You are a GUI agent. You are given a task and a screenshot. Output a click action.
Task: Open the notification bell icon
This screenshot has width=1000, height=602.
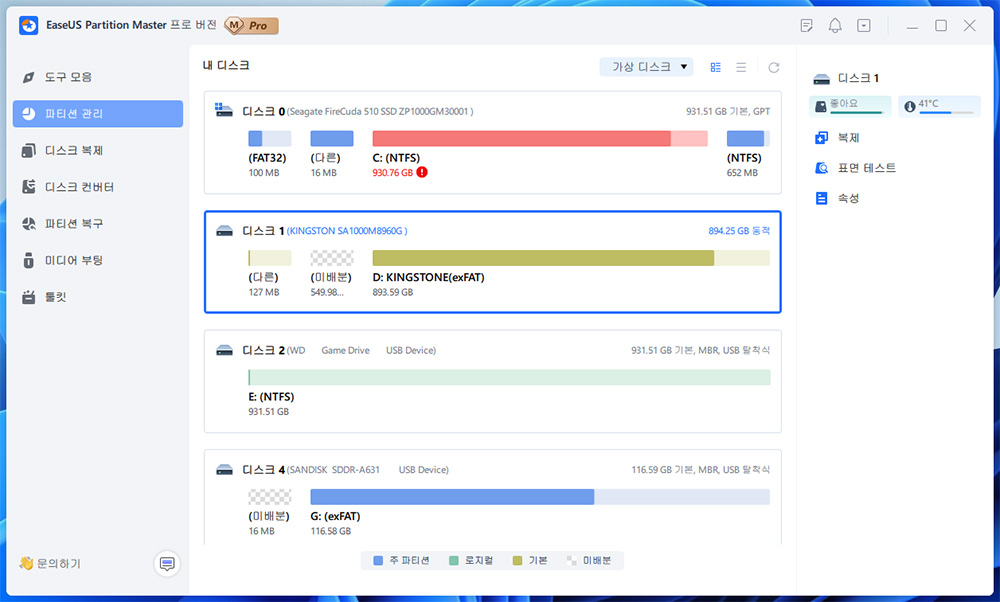tap(835, 26)
